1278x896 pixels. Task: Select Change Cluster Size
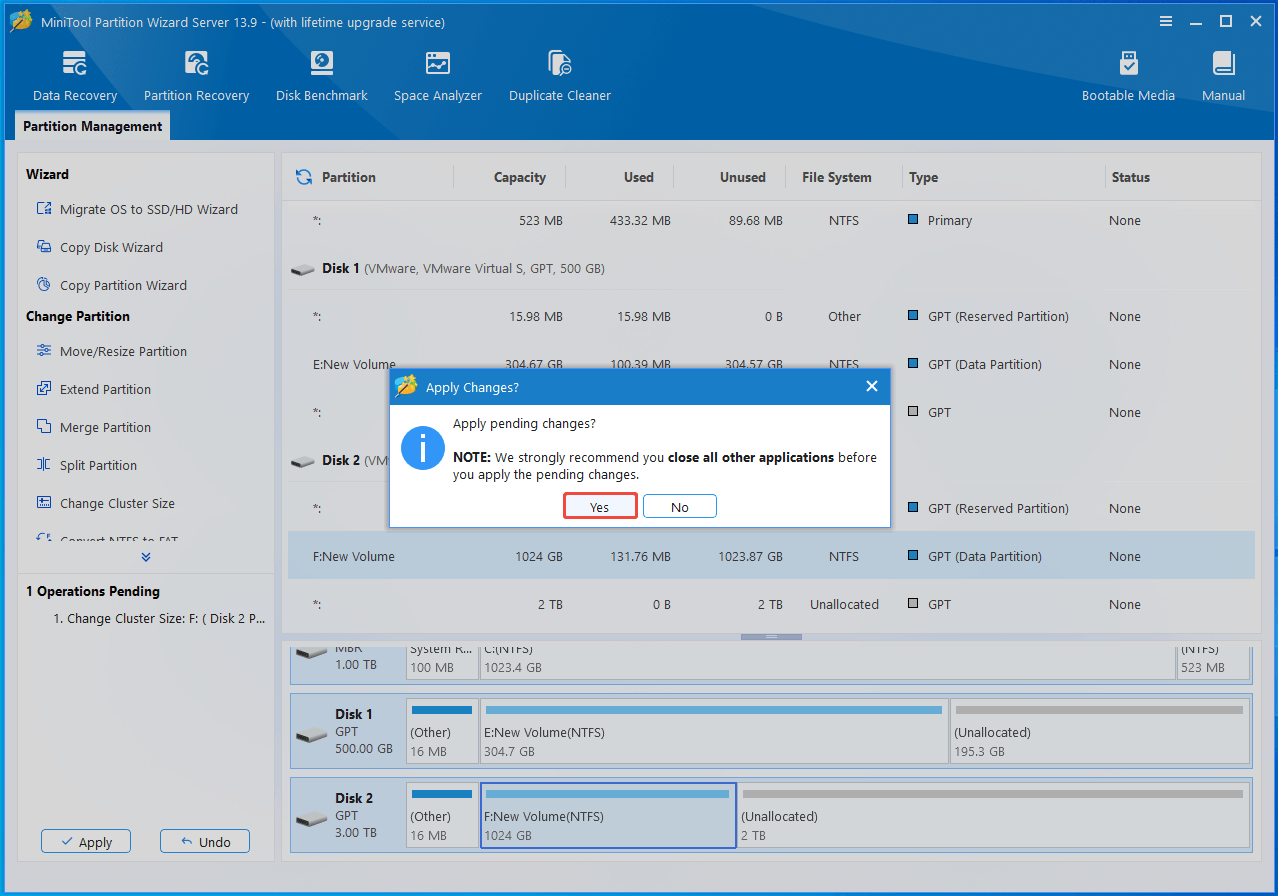pos(105,503)
